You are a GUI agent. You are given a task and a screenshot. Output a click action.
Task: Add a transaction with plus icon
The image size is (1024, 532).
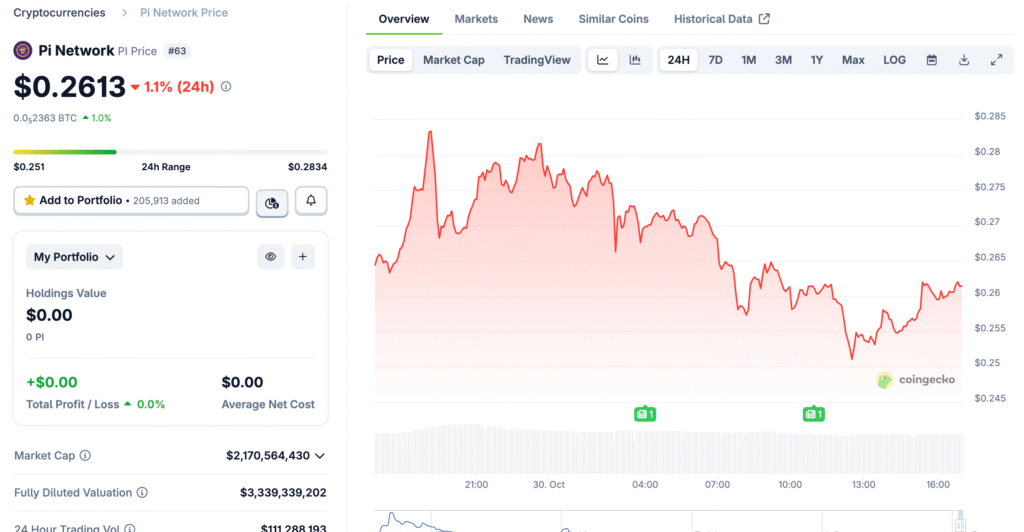tap(303, 257)
